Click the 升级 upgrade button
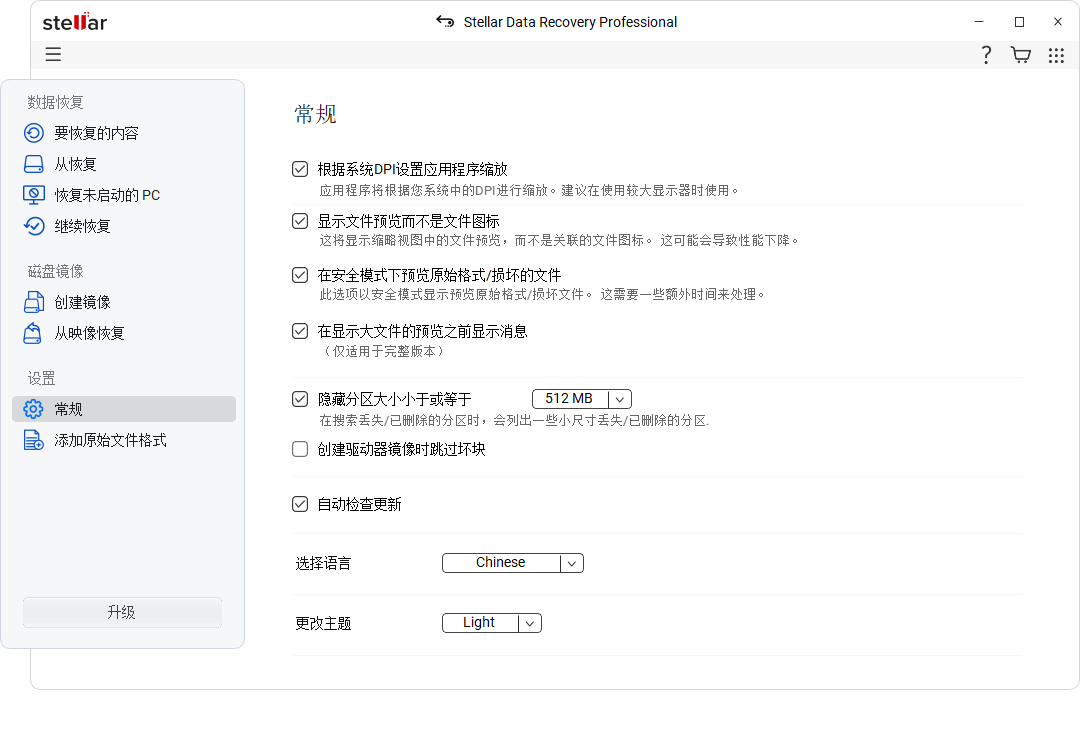The image size is (1080, 730). coord(121,612)
